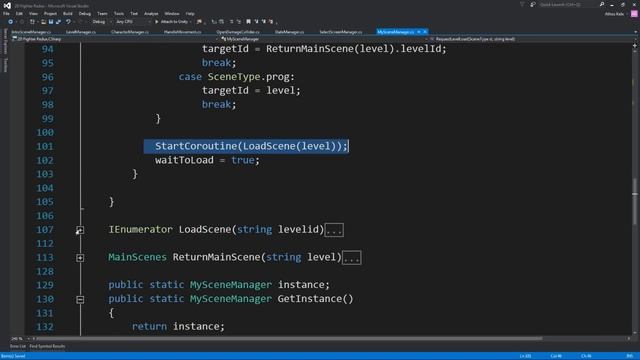Click the Decrease Indent toolbar icon

(214, 22)
